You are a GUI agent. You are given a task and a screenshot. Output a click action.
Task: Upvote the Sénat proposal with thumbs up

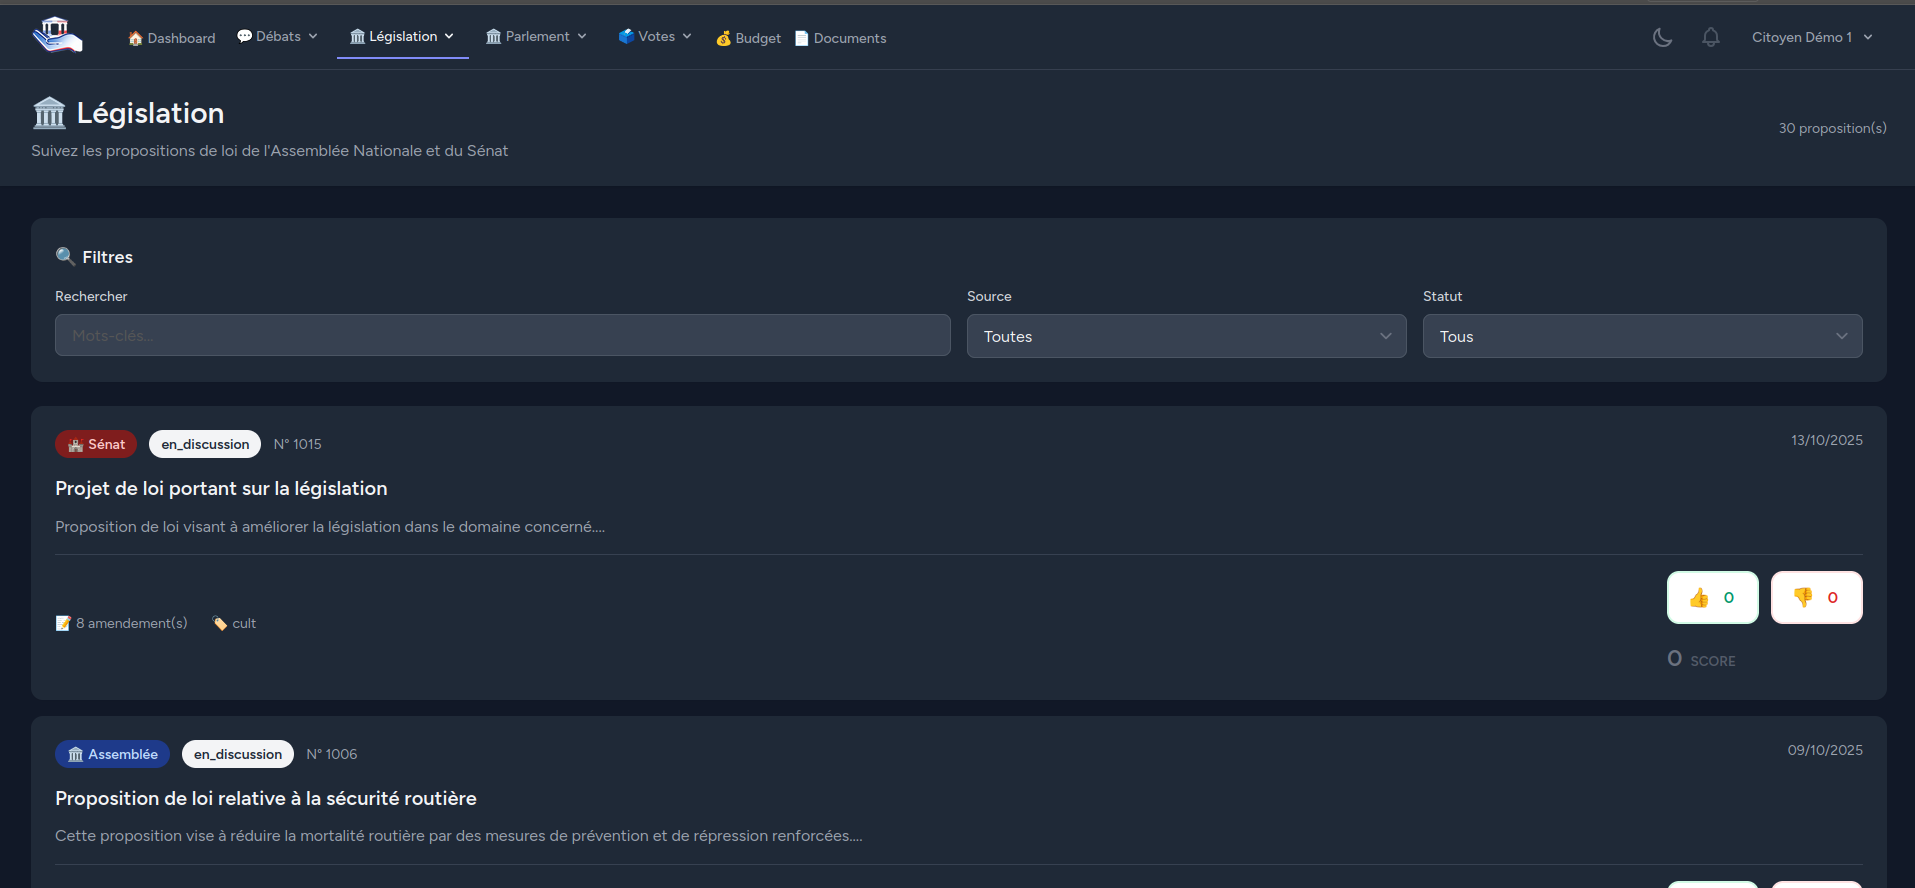[1712, 597]
